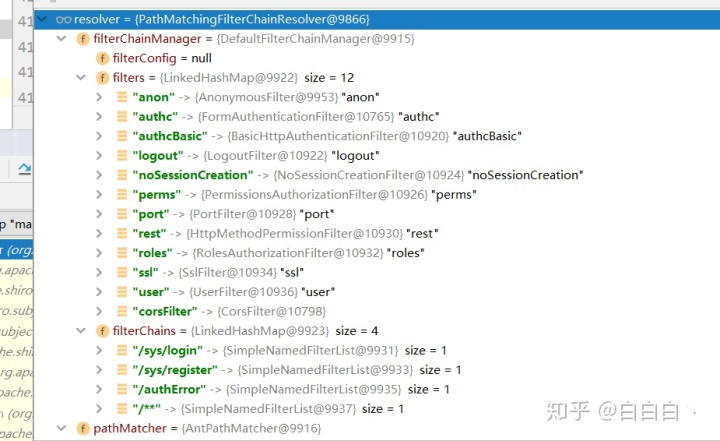Click the map entry icon of "port"
The width and height of the screenshot is (720, 441).
[122, 214]
